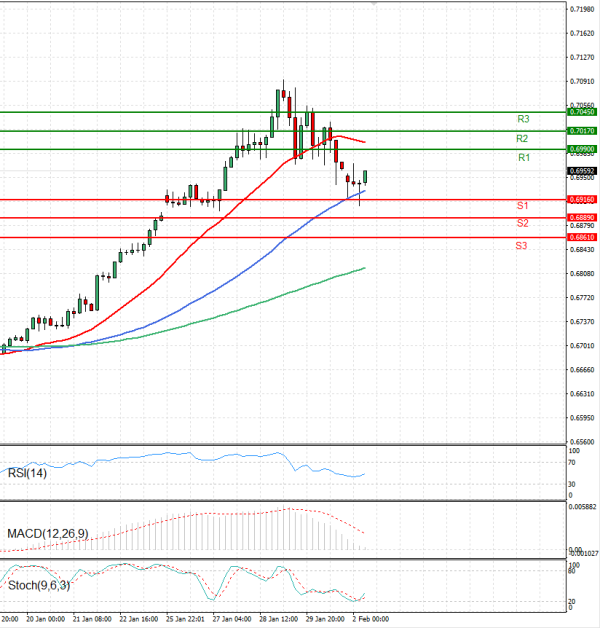Select the red 0.68610 price tag

tap(582, 237)
